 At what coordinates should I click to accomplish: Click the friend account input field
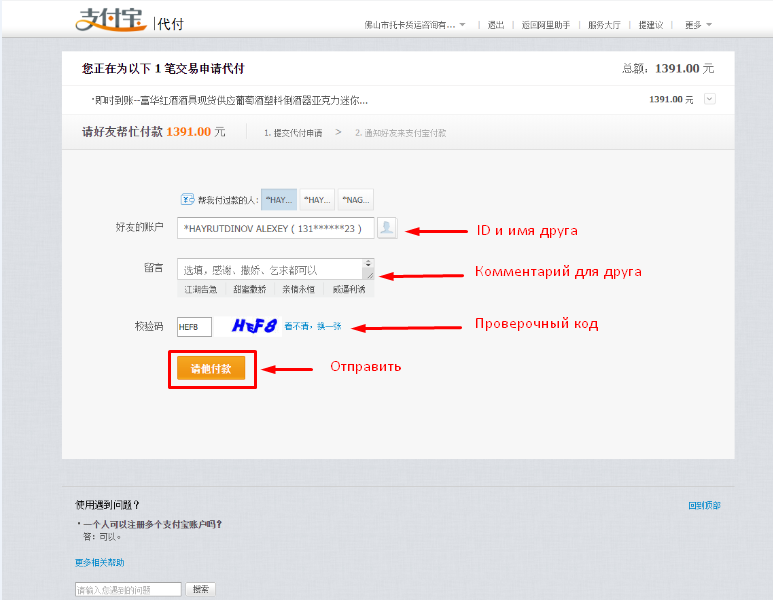point(276,228)
